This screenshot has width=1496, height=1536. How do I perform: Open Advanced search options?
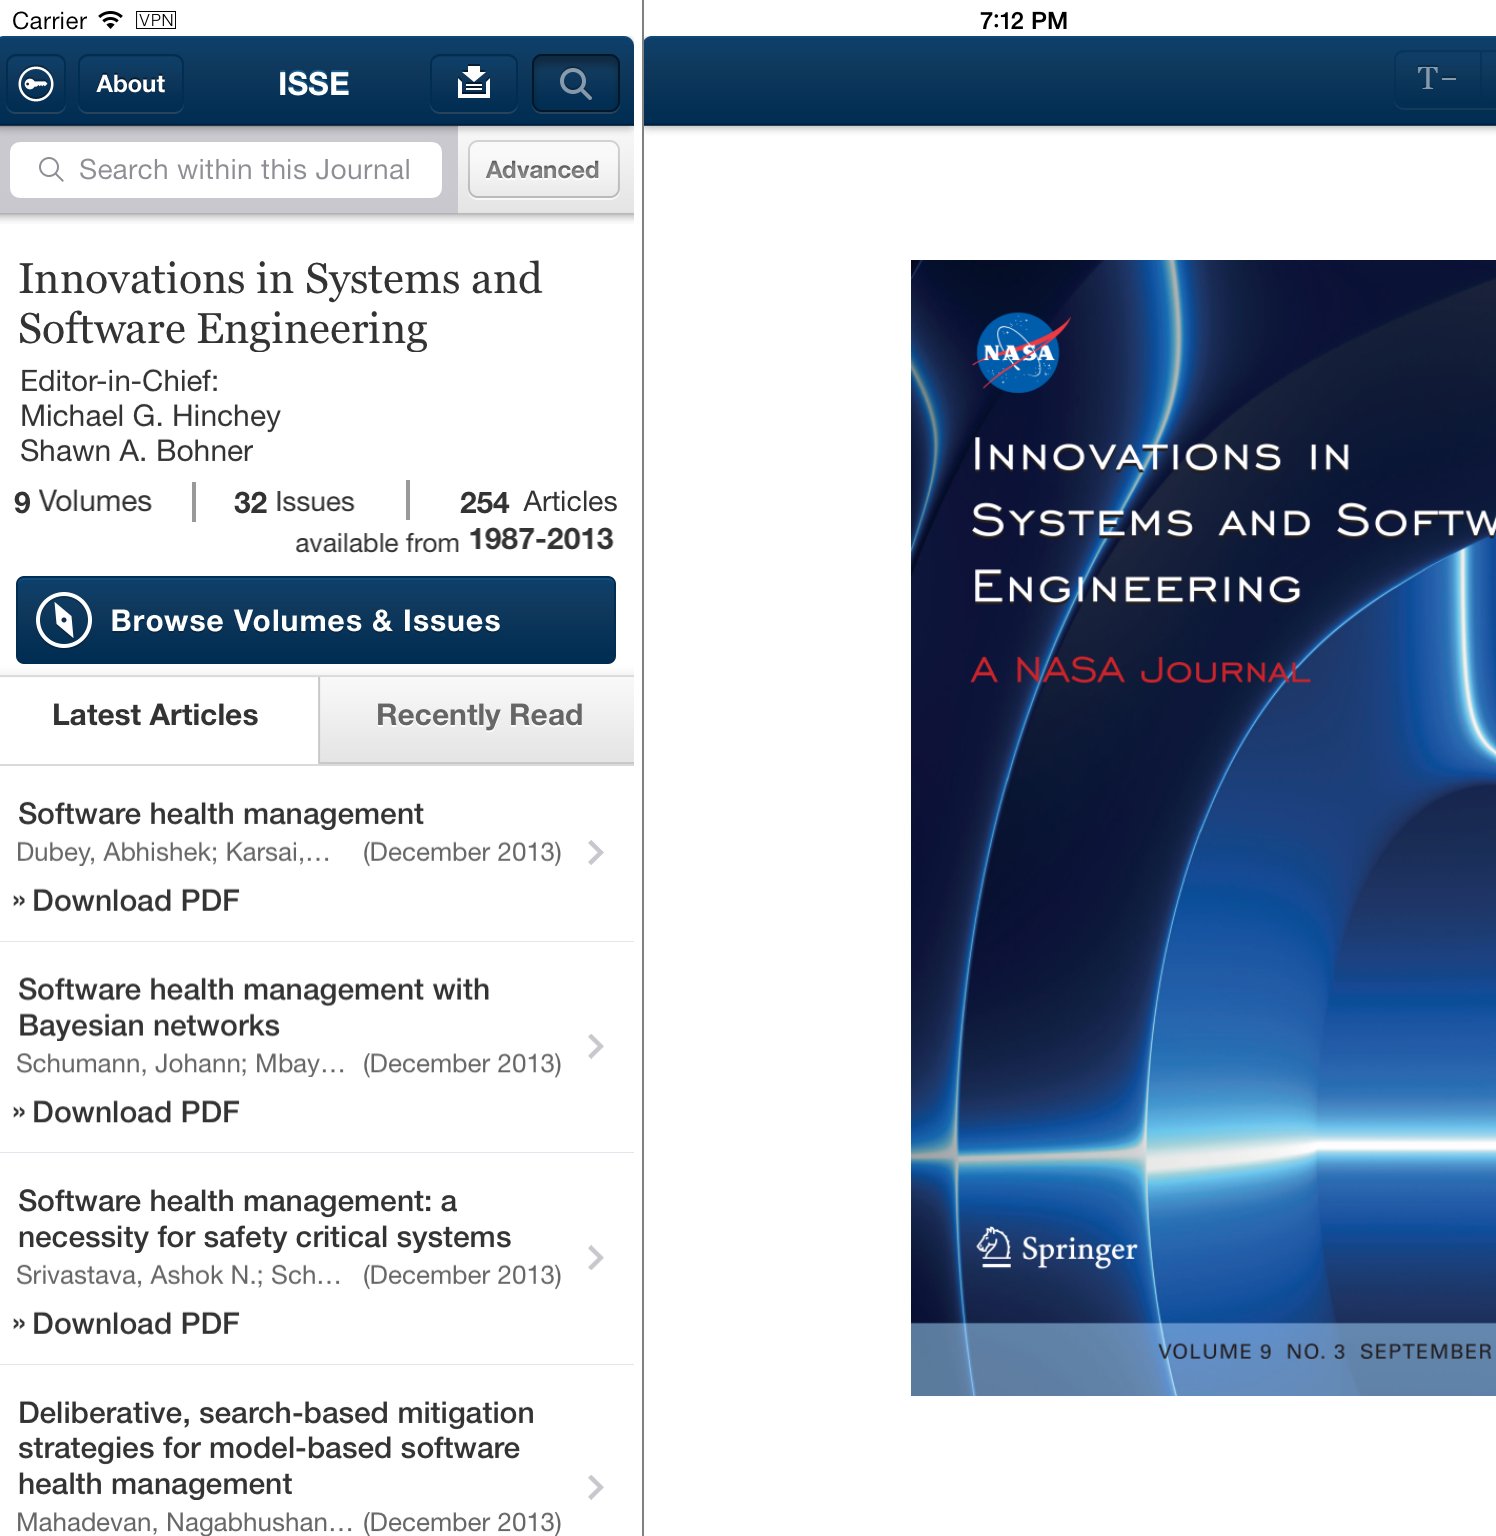point(543,170)
